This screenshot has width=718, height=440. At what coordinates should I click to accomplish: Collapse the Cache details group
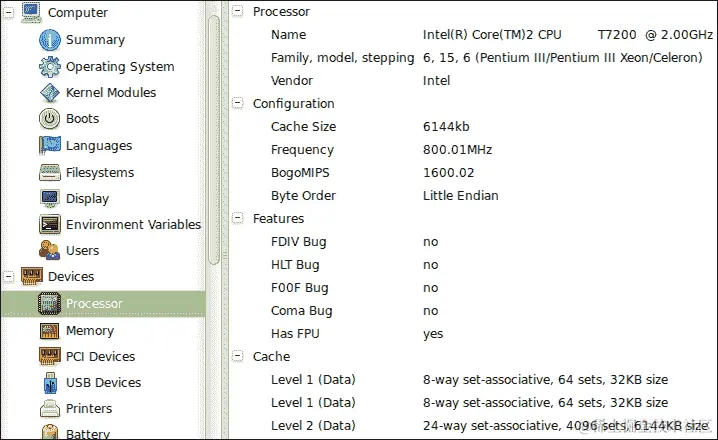pos(237,356)
